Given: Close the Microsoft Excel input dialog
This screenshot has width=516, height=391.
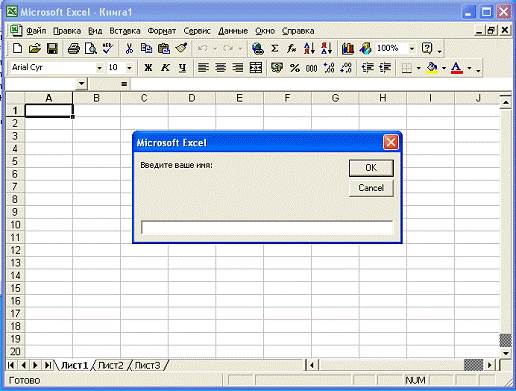Looking at the screenshot, I should 391,143.
